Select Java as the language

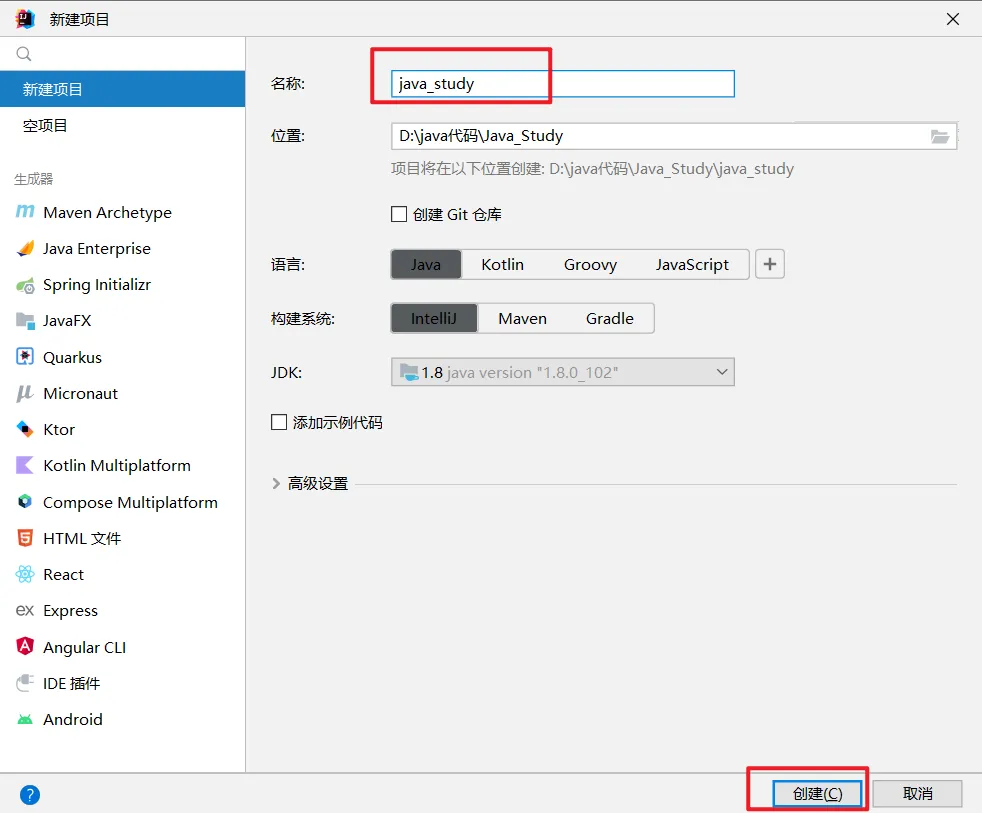pos(426,264)
